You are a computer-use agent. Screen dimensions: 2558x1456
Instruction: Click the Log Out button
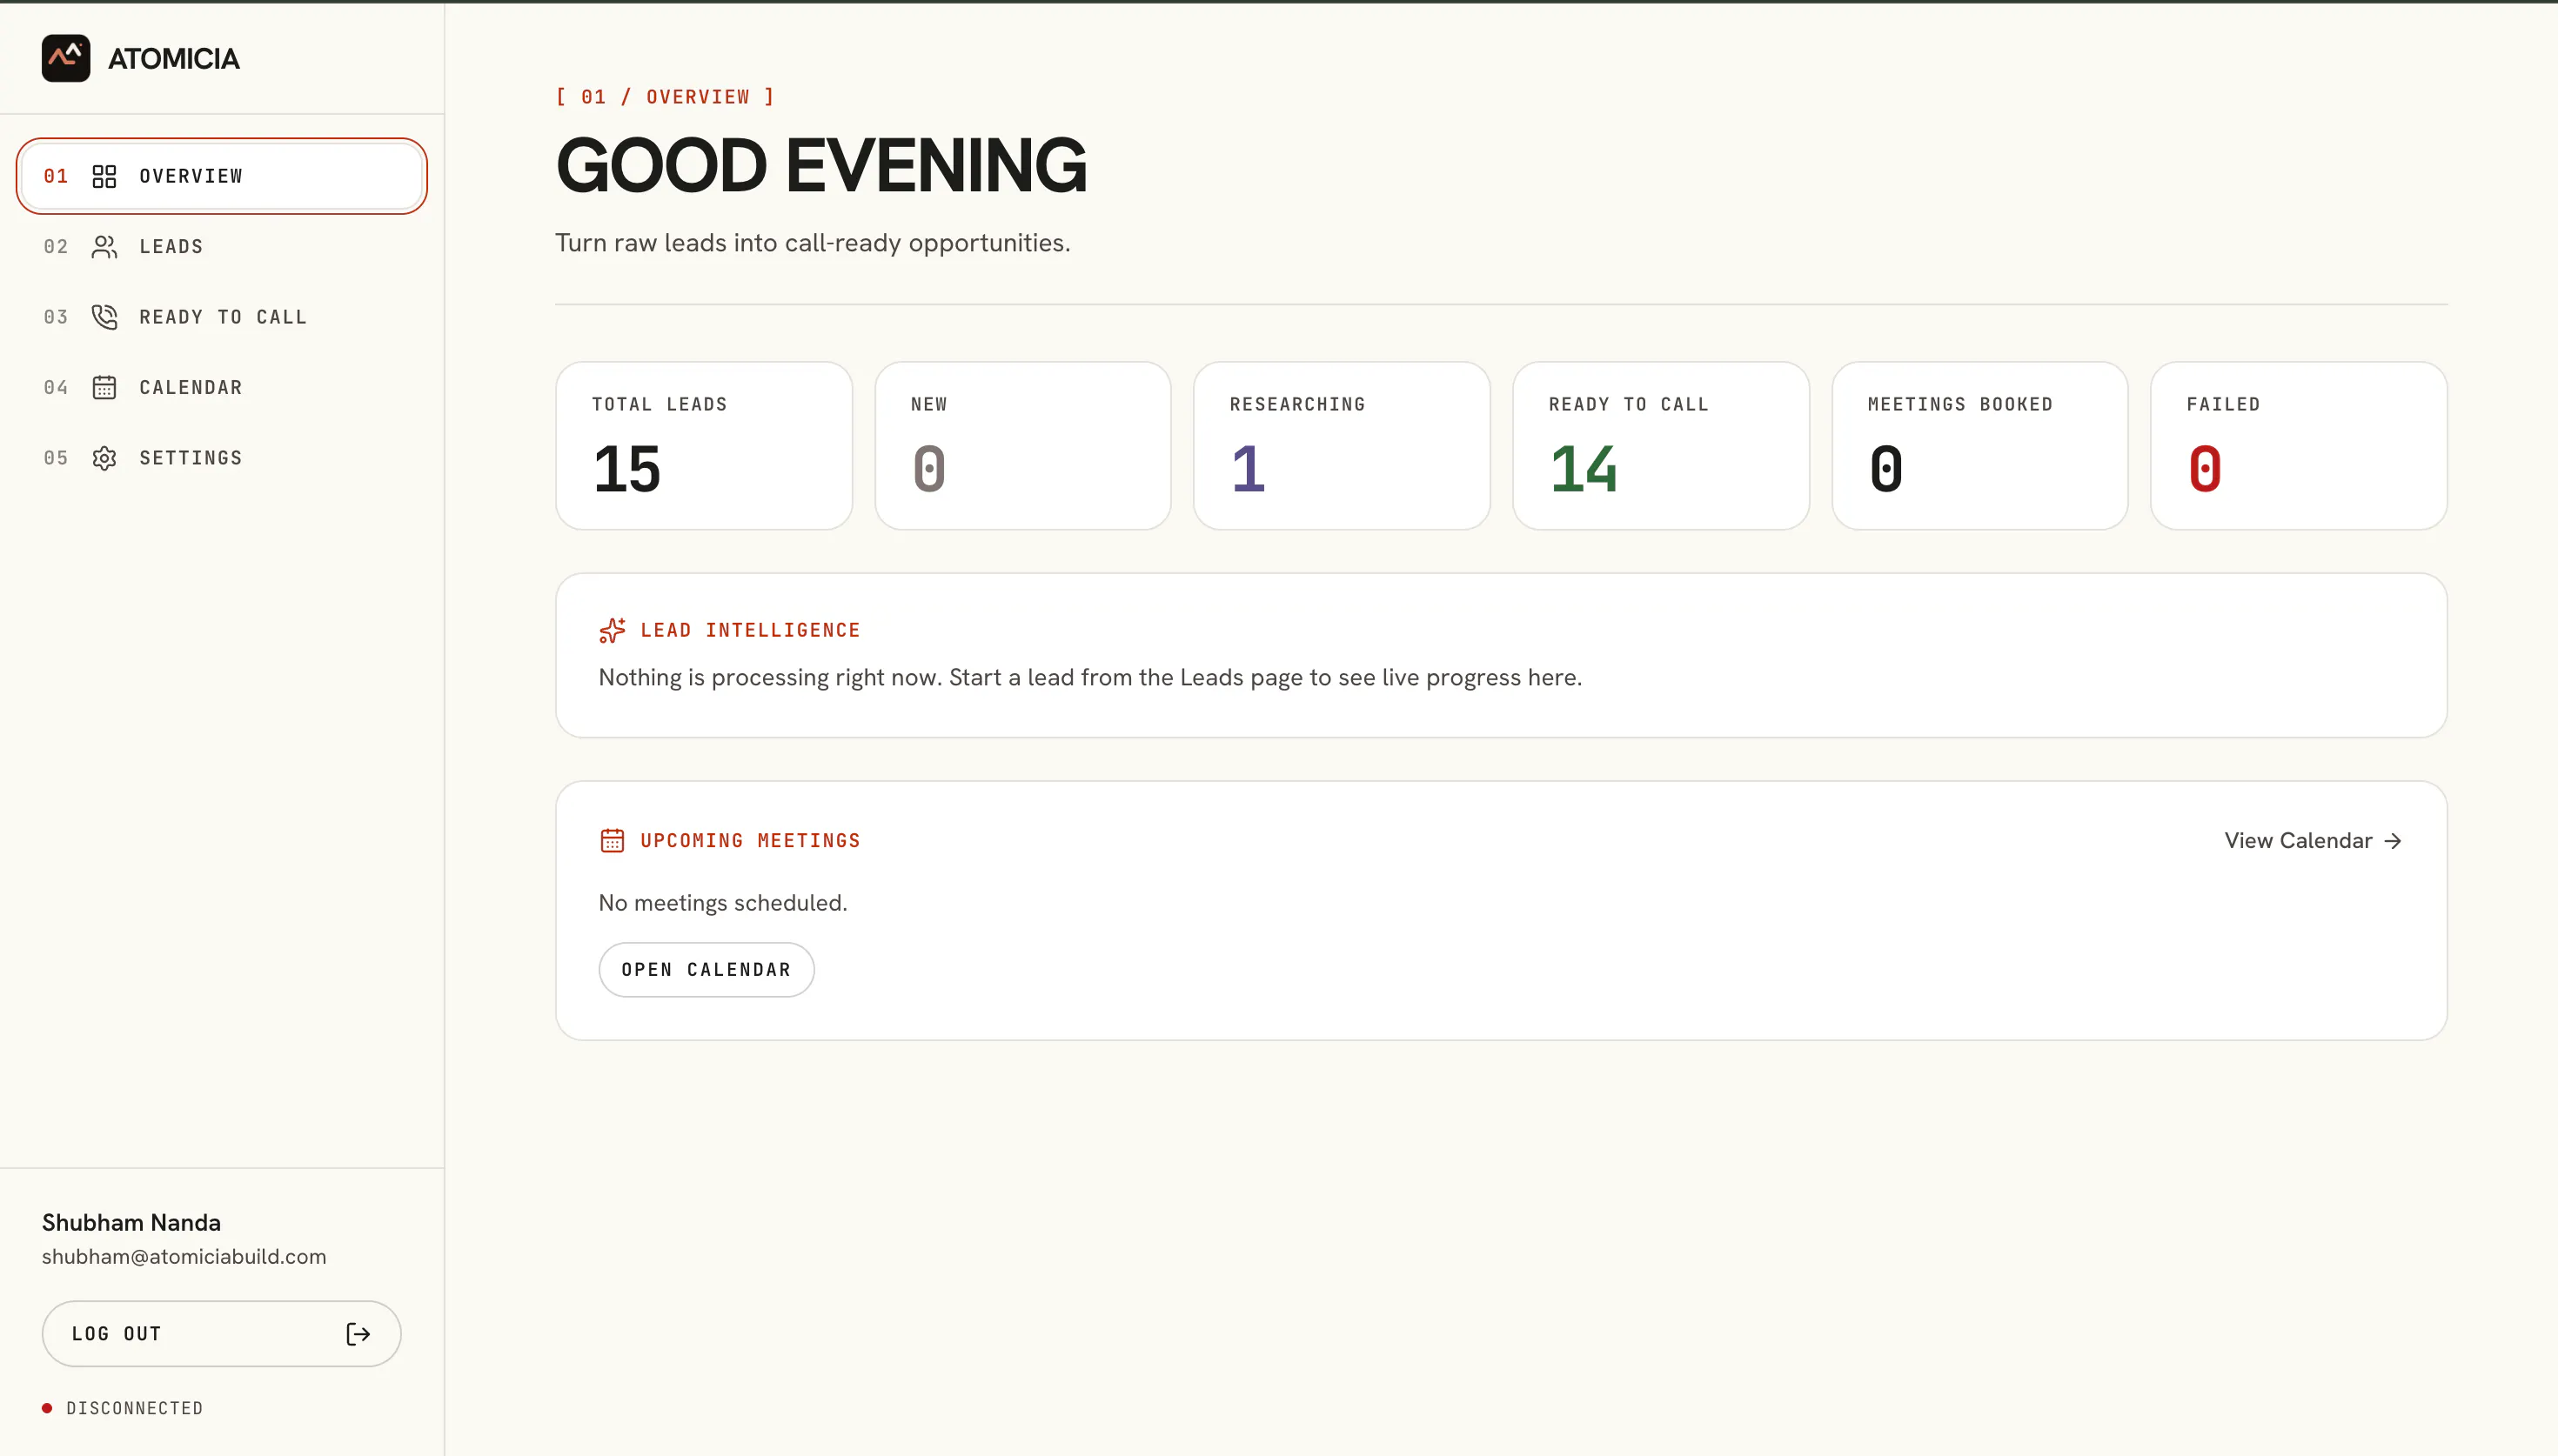(x=221, y=1334)
